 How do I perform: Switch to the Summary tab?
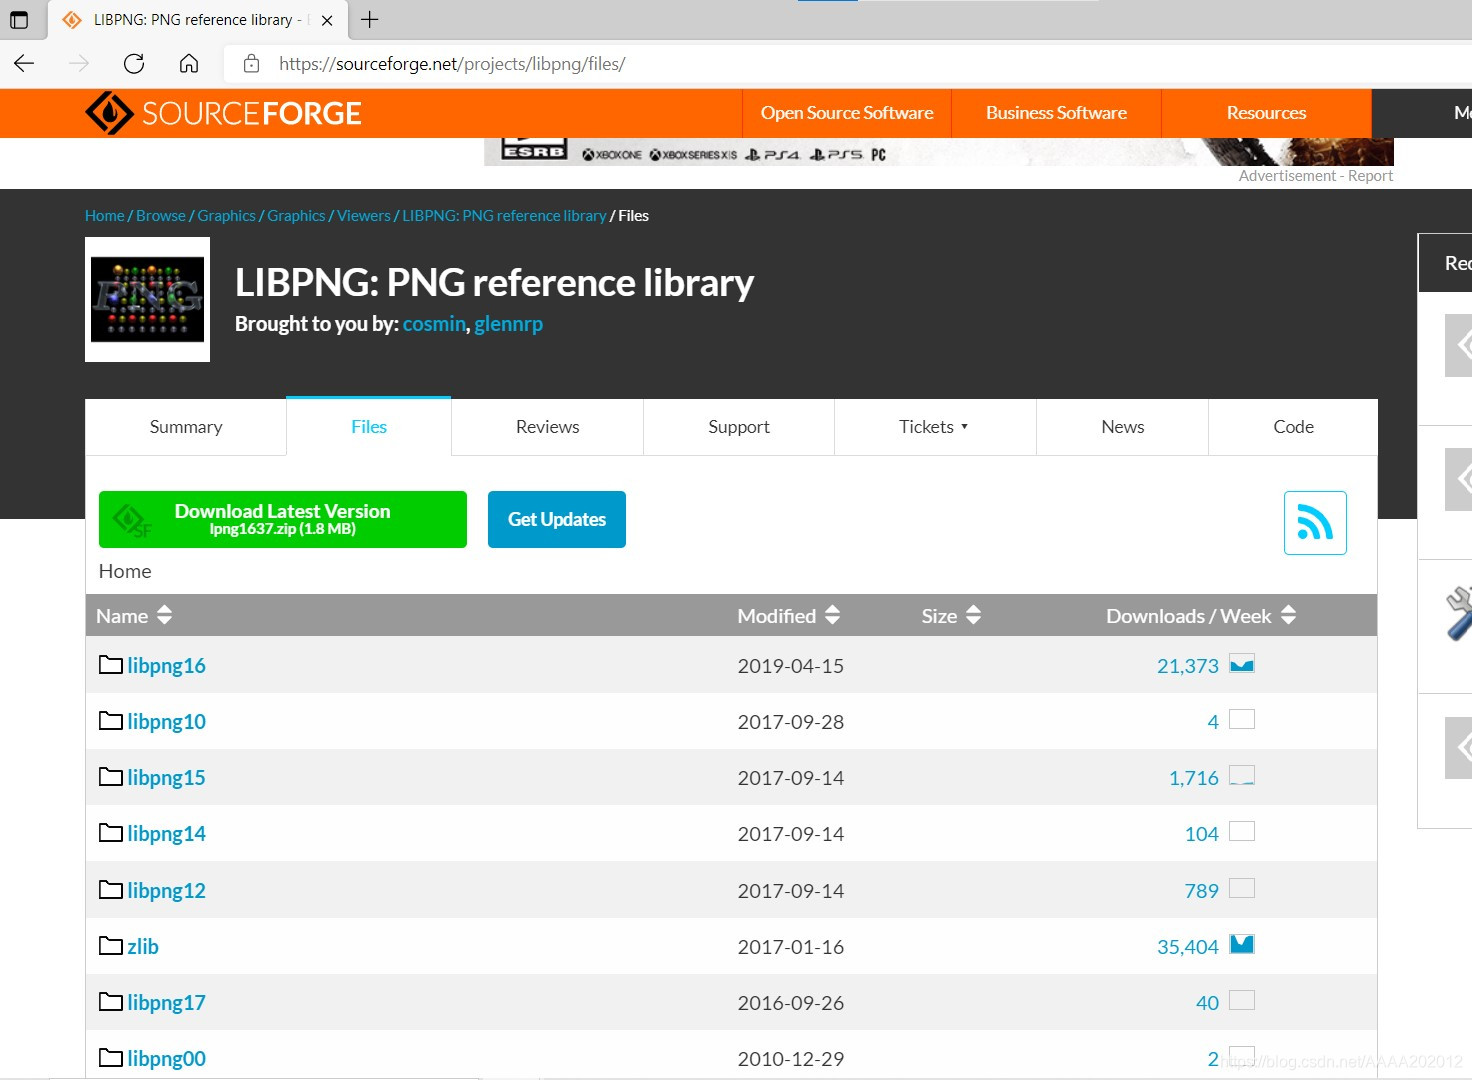coord(186,427)
